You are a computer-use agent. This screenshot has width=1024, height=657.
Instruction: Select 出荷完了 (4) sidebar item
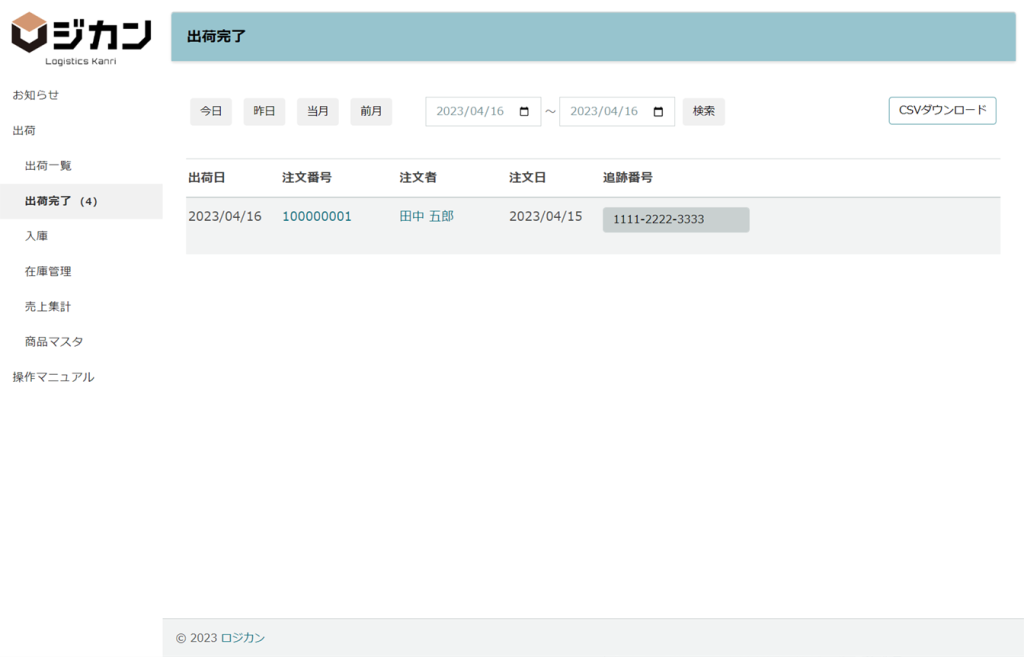pyautogui.click(x=61, y=201)
